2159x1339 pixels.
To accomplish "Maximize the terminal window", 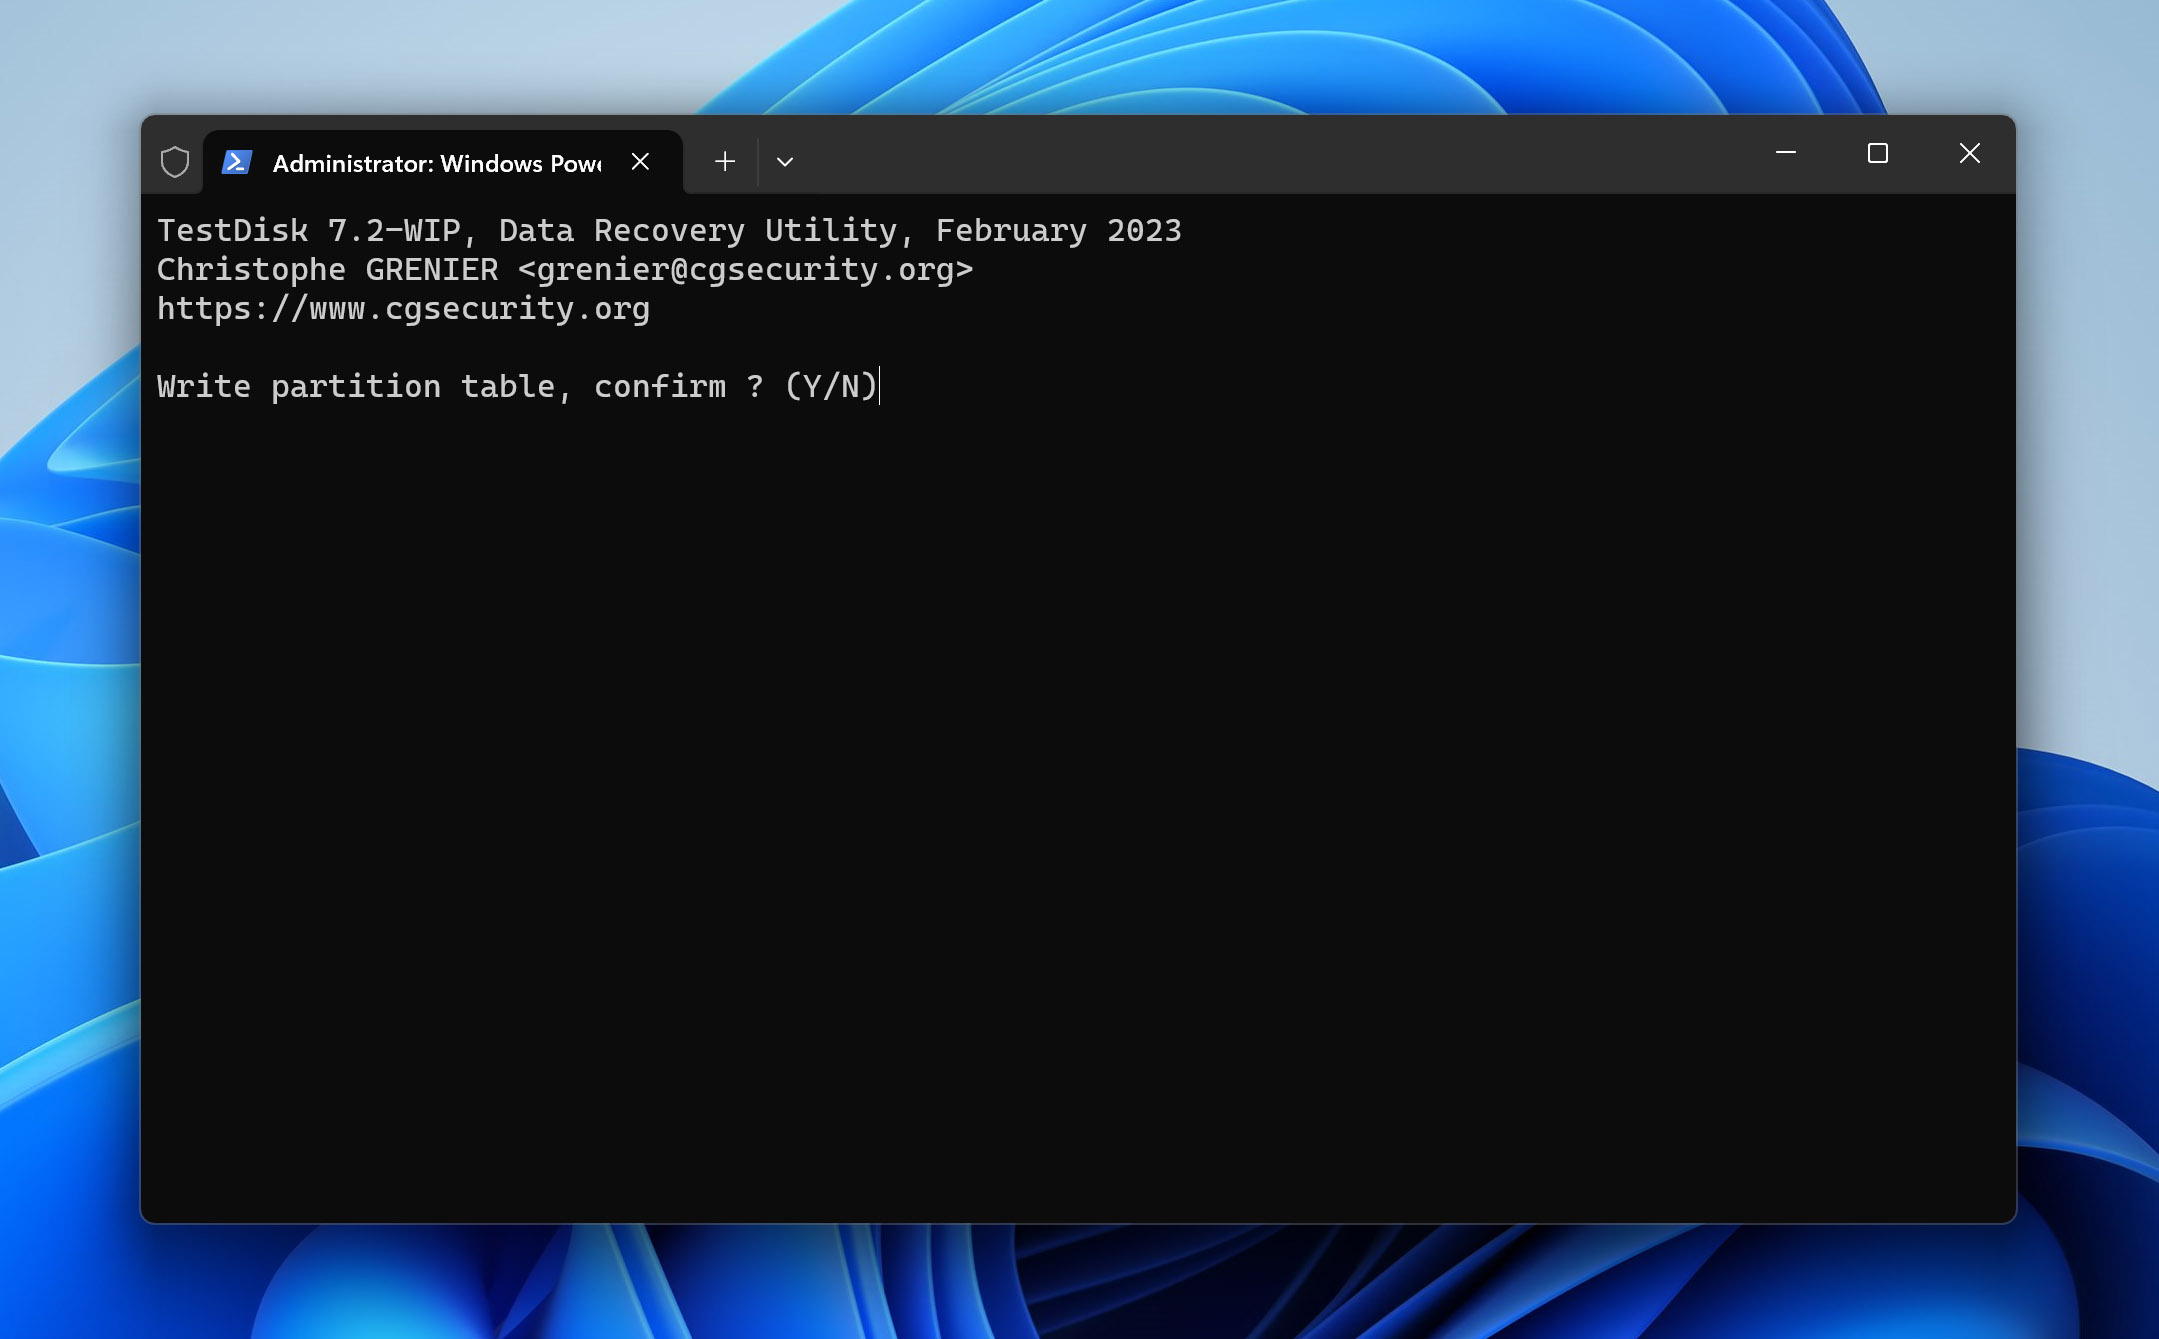I will point(1878,153).
